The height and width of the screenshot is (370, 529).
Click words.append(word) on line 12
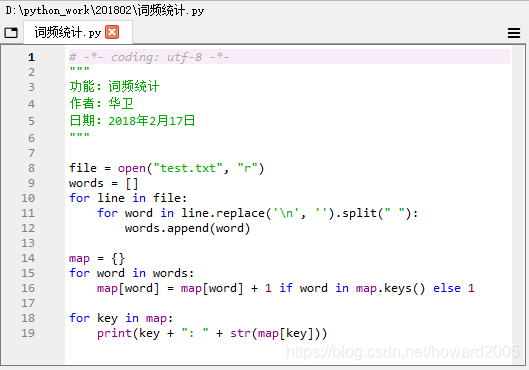click(187, 228)
